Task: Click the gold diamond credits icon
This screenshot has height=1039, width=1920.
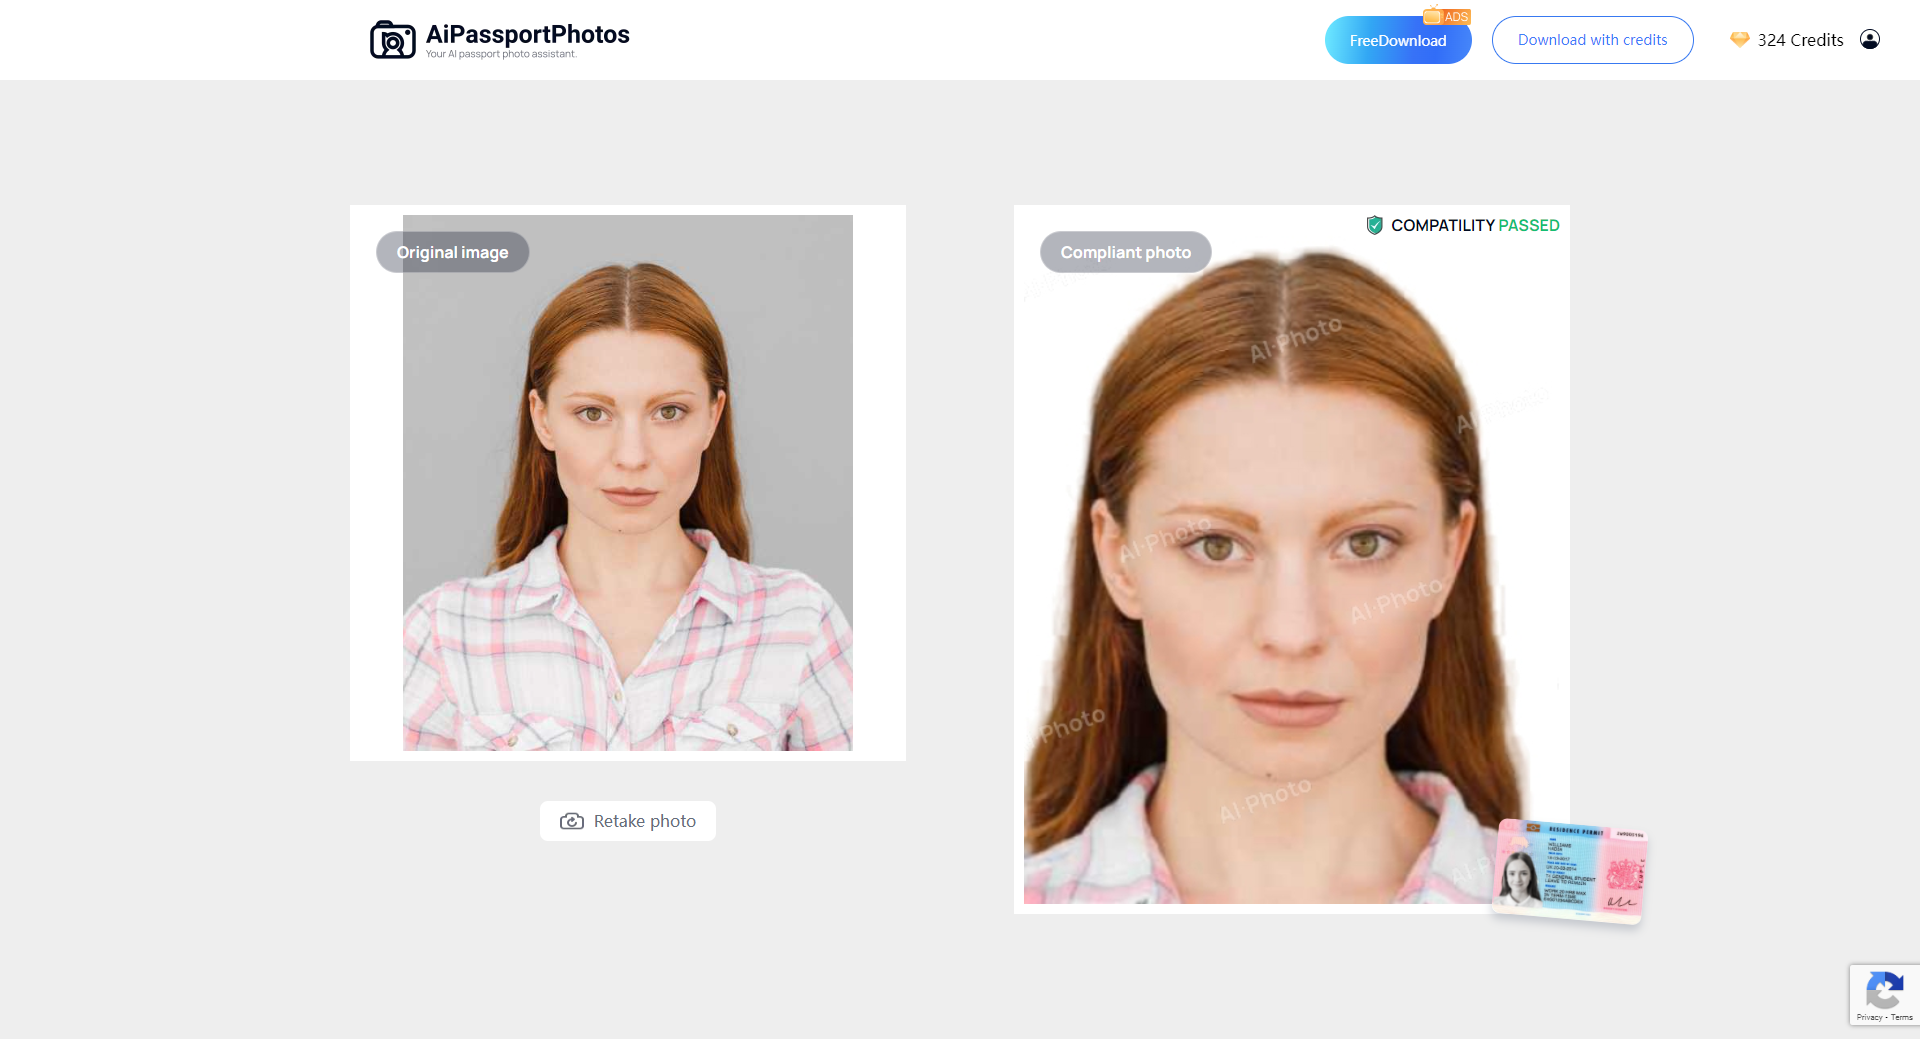Action: pyautogui.click(x=1739, y=40)
